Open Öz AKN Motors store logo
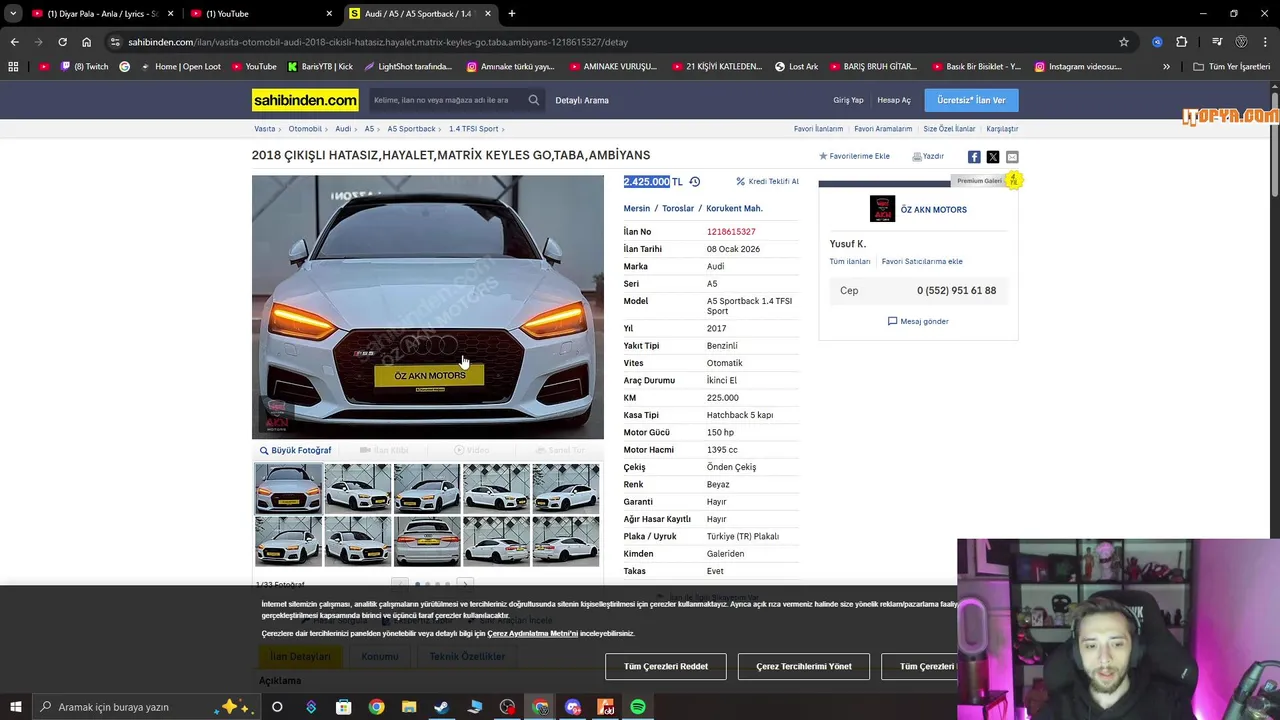Image resolution: width=1280 pixels, height=720 pixels. [882, 209]
